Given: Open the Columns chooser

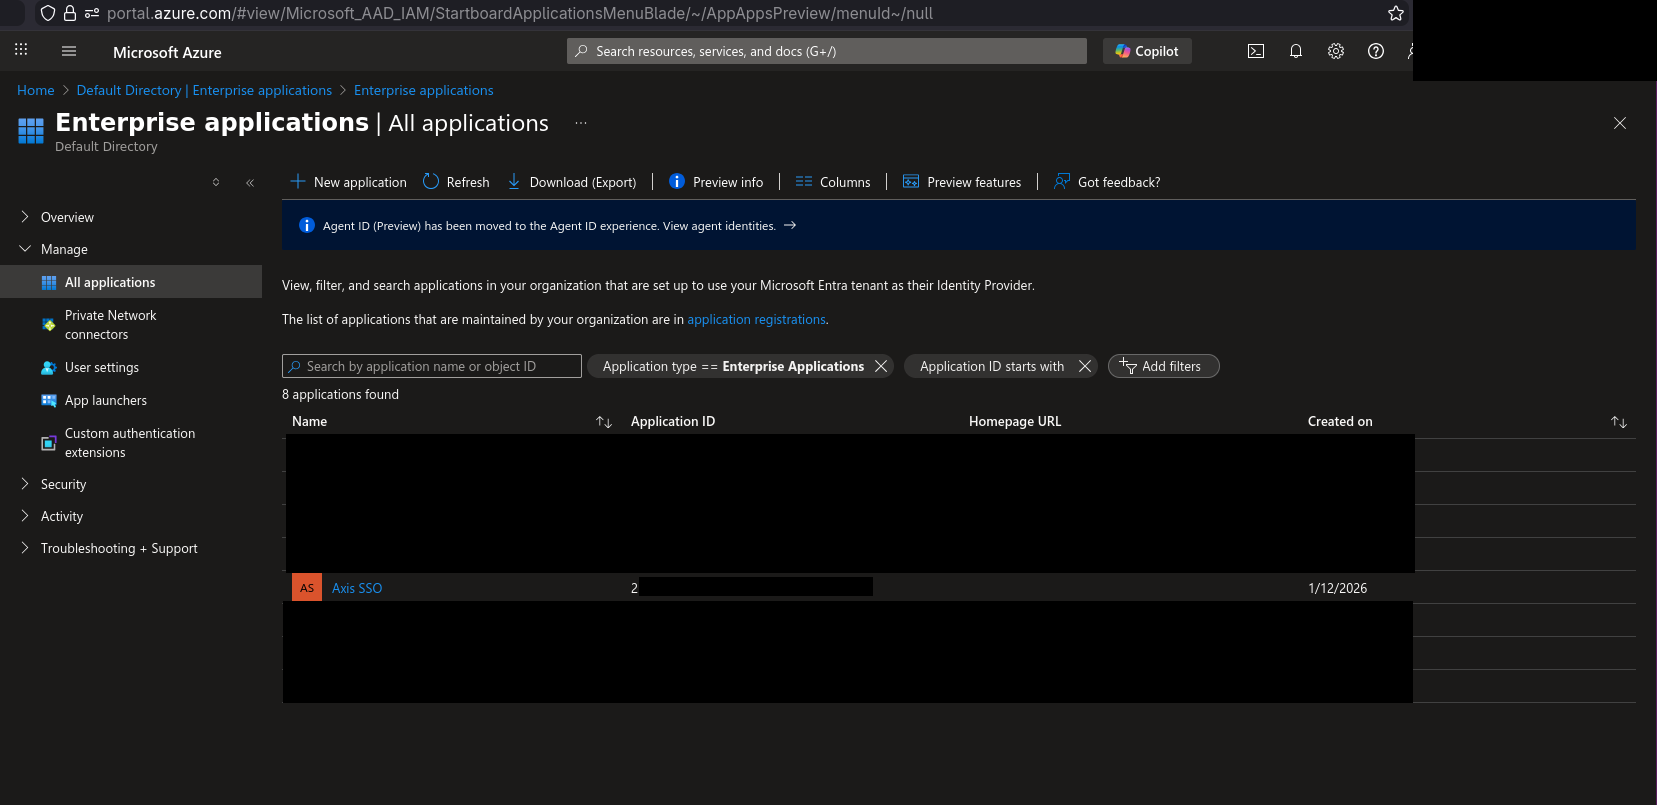Looking at the screenshot, I should point(833,182).
